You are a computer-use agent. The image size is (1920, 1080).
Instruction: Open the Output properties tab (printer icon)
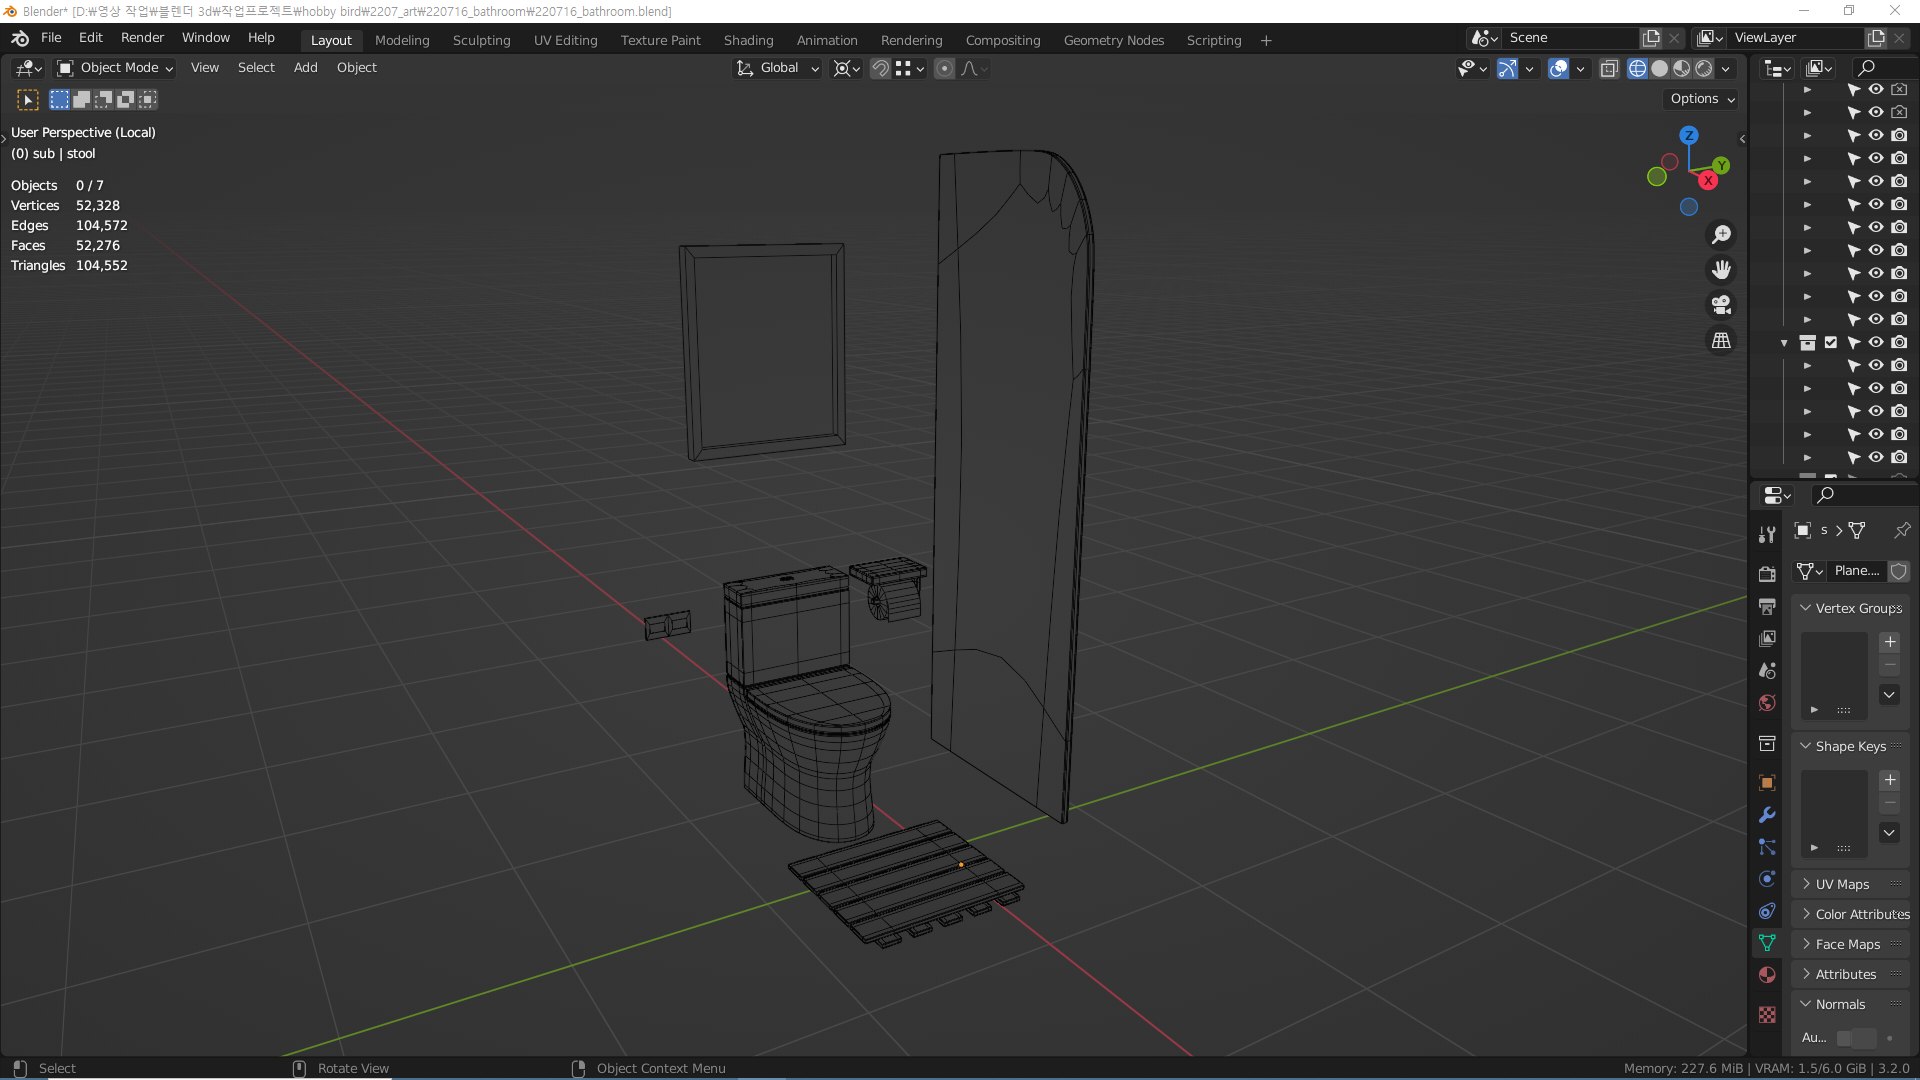point(1767,606)
